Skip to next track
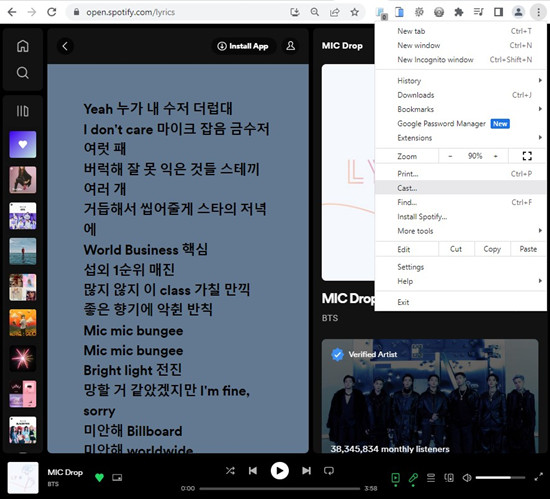Viewport: 550px width, 499px height. pos(306,471)
